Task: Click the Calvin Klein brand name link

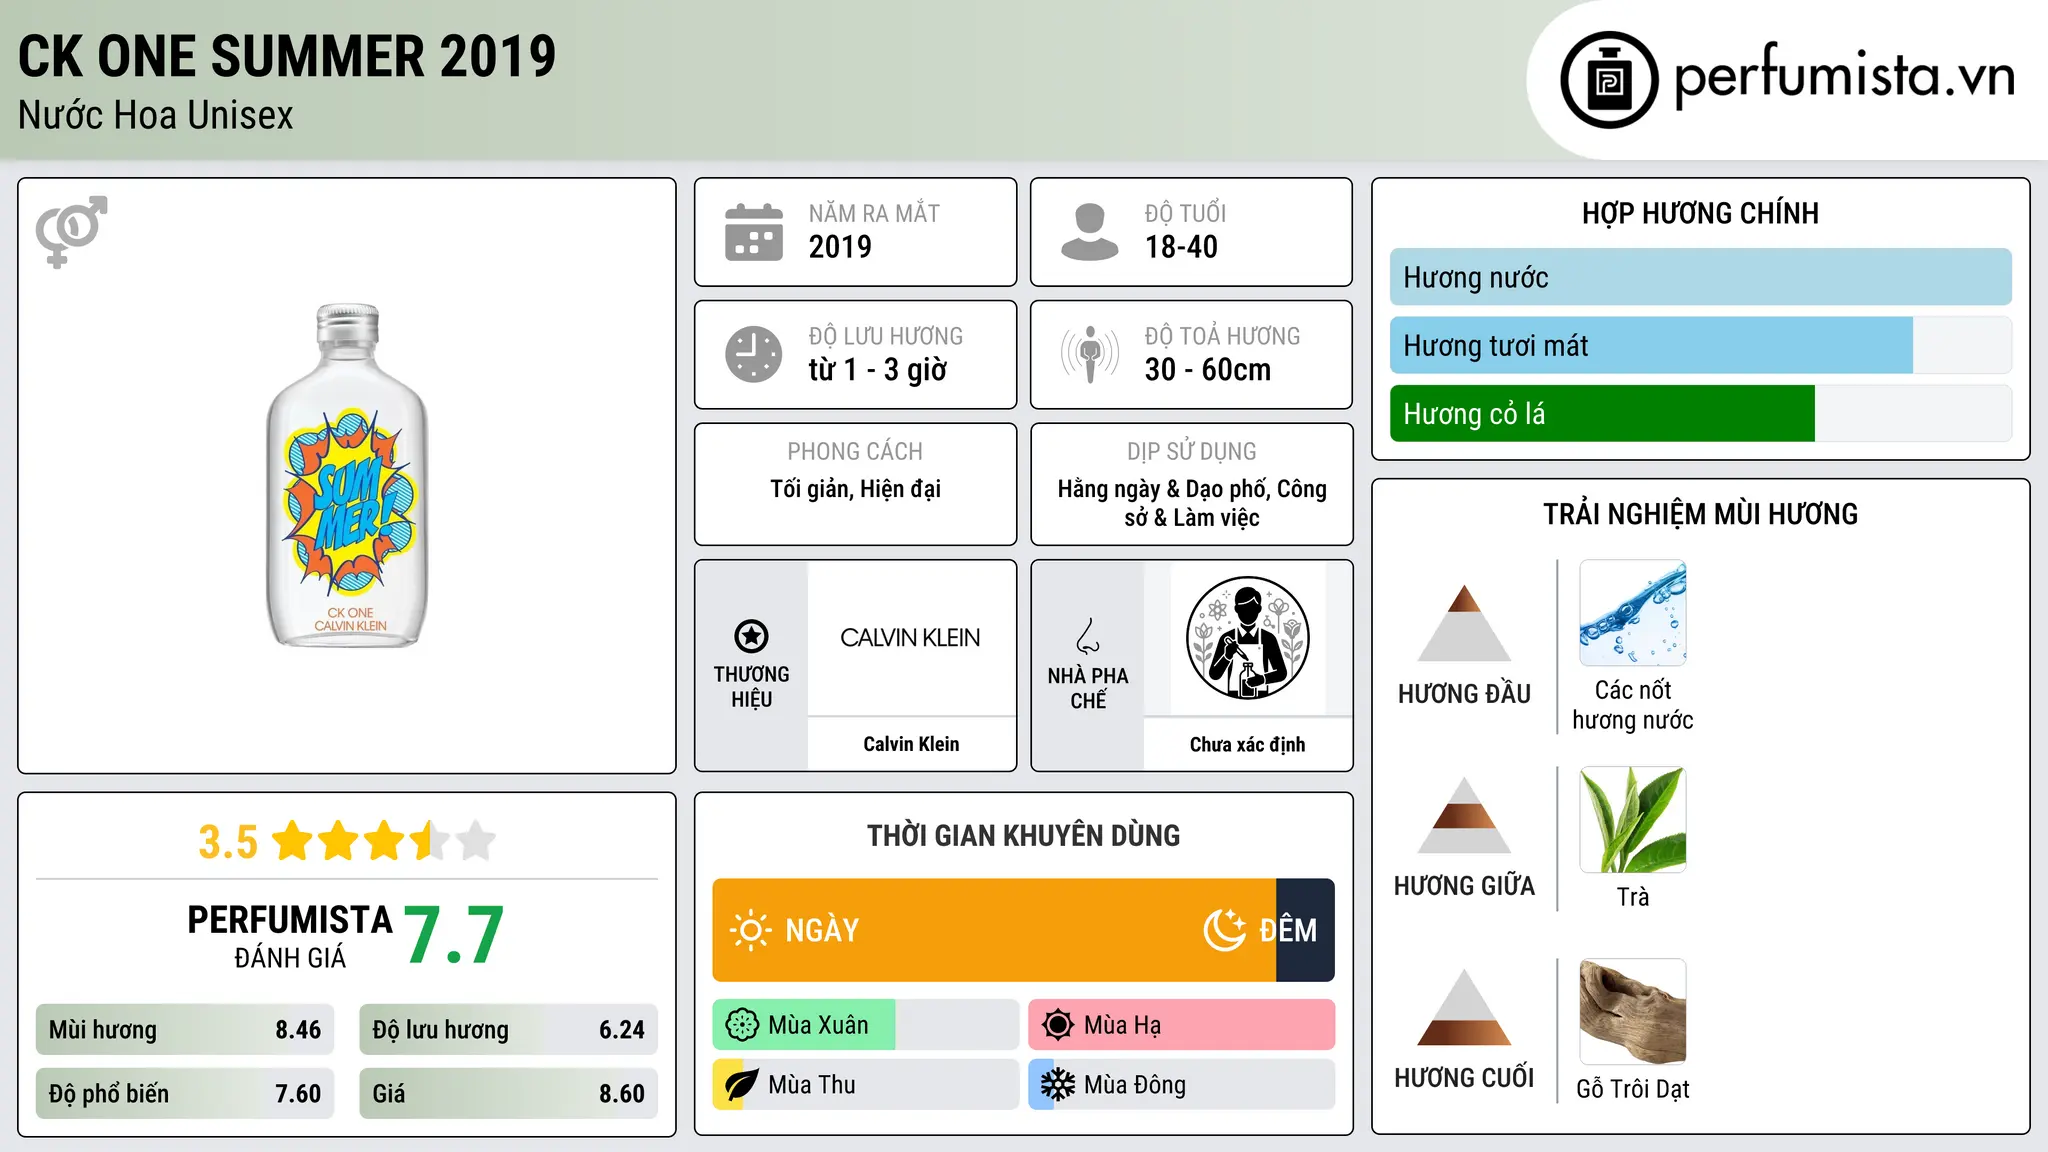Action: 911,744
